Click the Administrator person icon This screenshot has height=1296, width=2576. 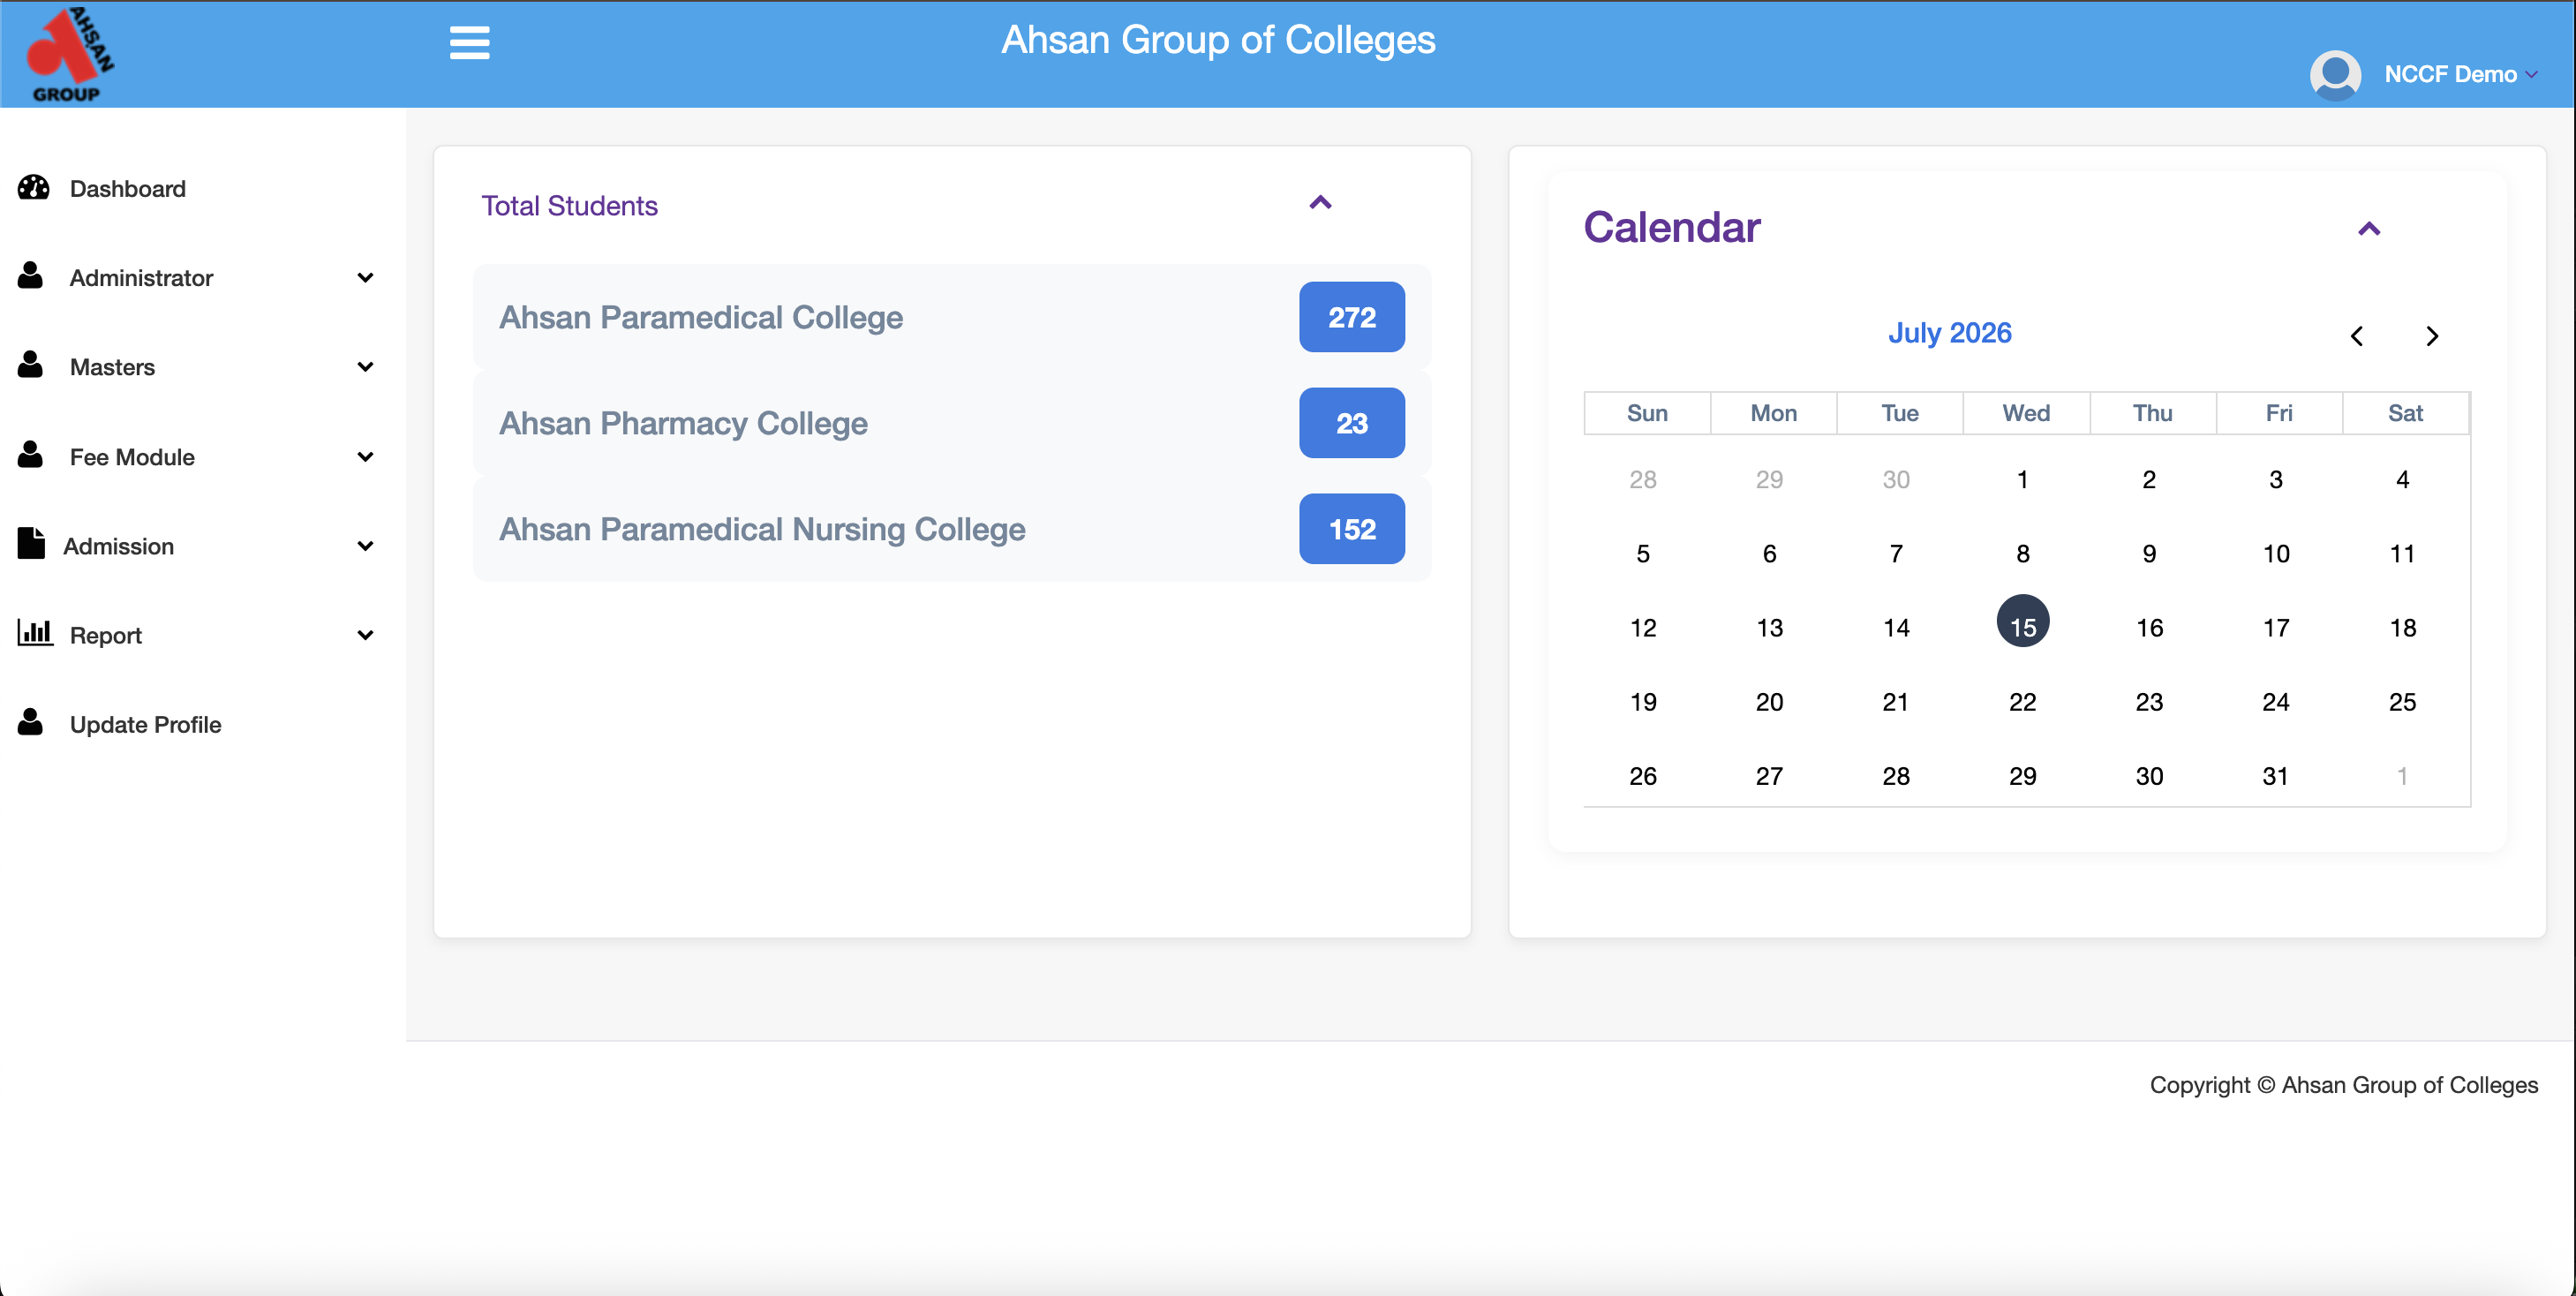point(31,276)
